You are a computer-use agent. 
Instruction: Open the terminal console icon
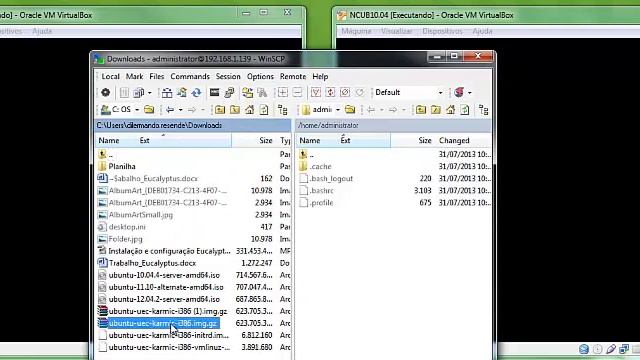[x=214, y=93]
